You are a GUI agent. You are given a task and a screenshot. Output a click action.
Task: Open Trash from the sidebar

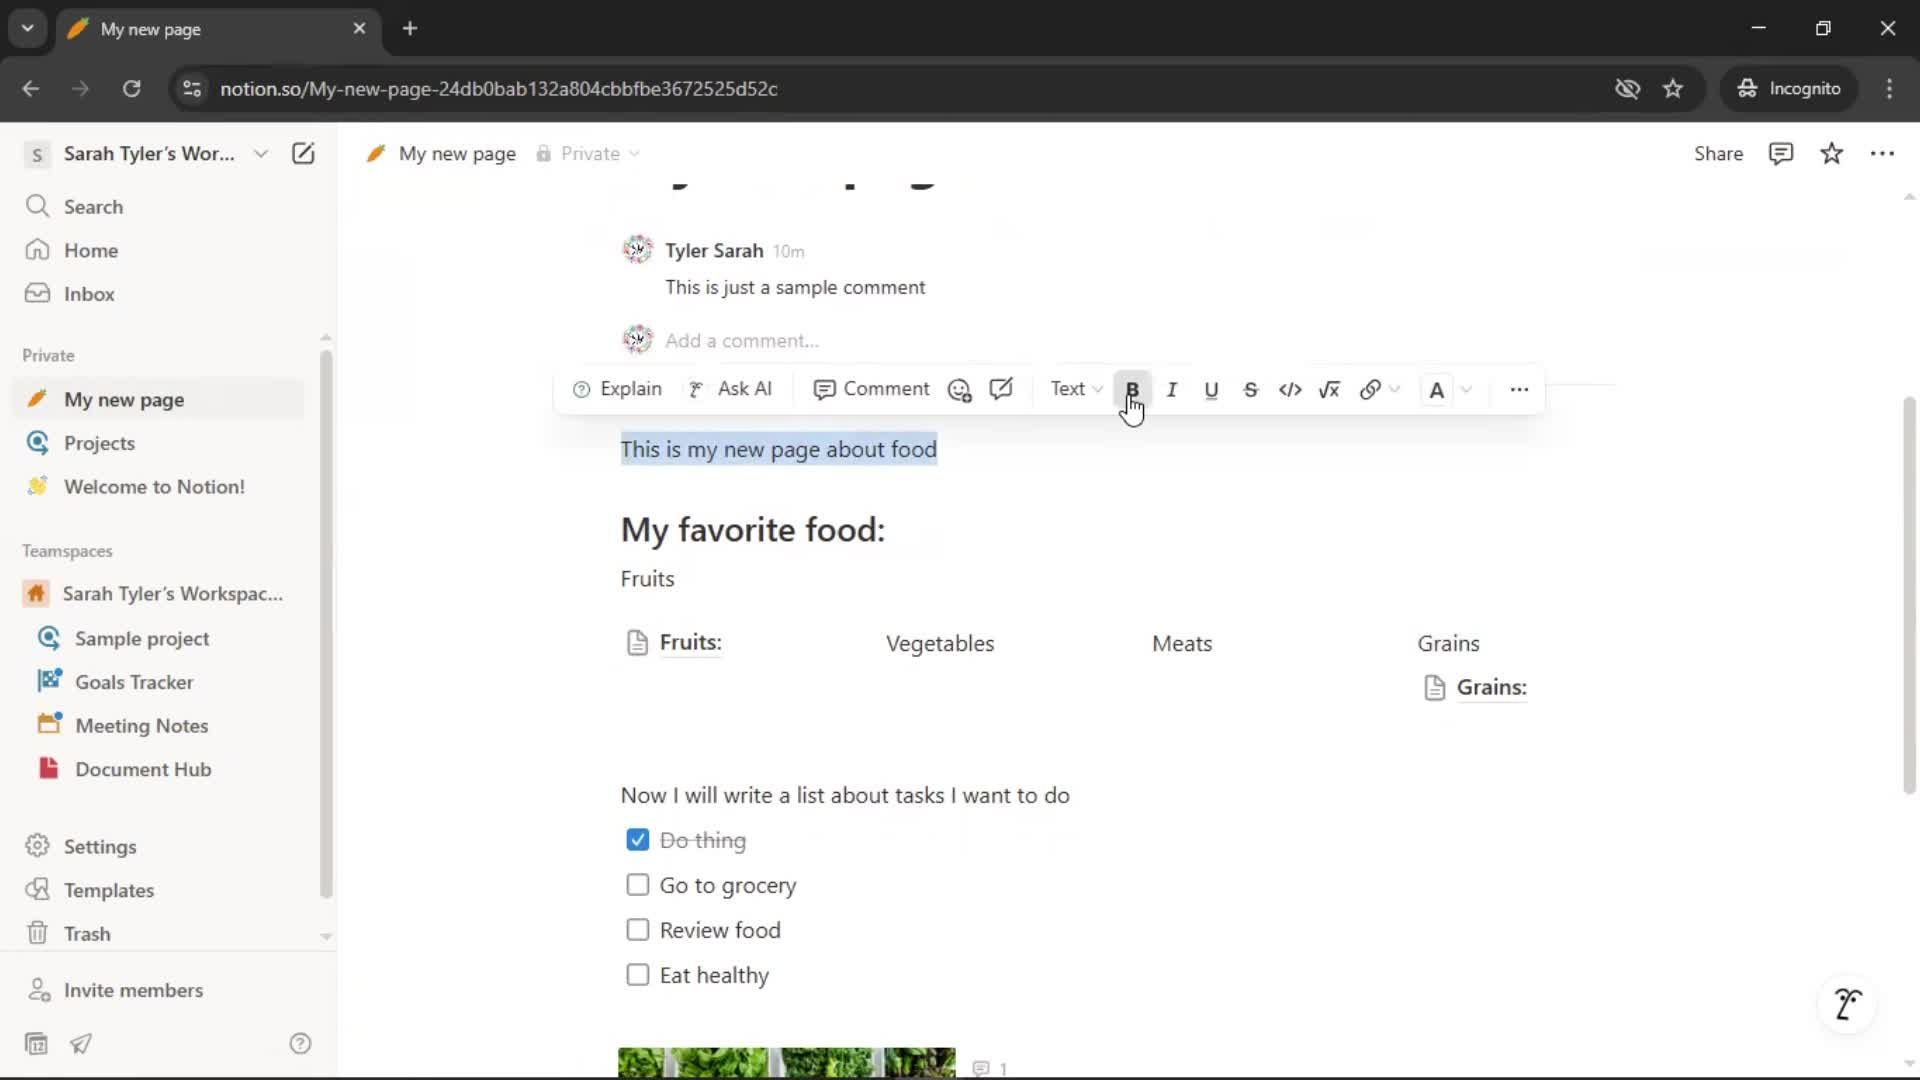[160, 934]
